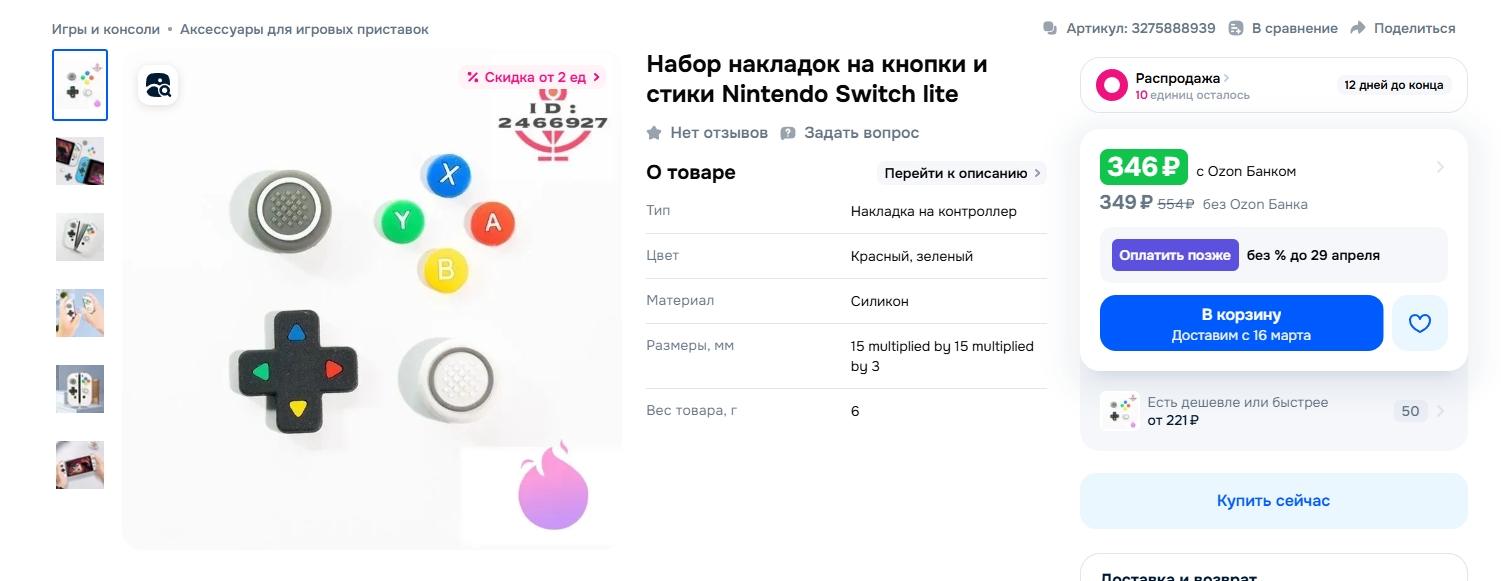Click the Купить сейчас button

pos(1273,500)
